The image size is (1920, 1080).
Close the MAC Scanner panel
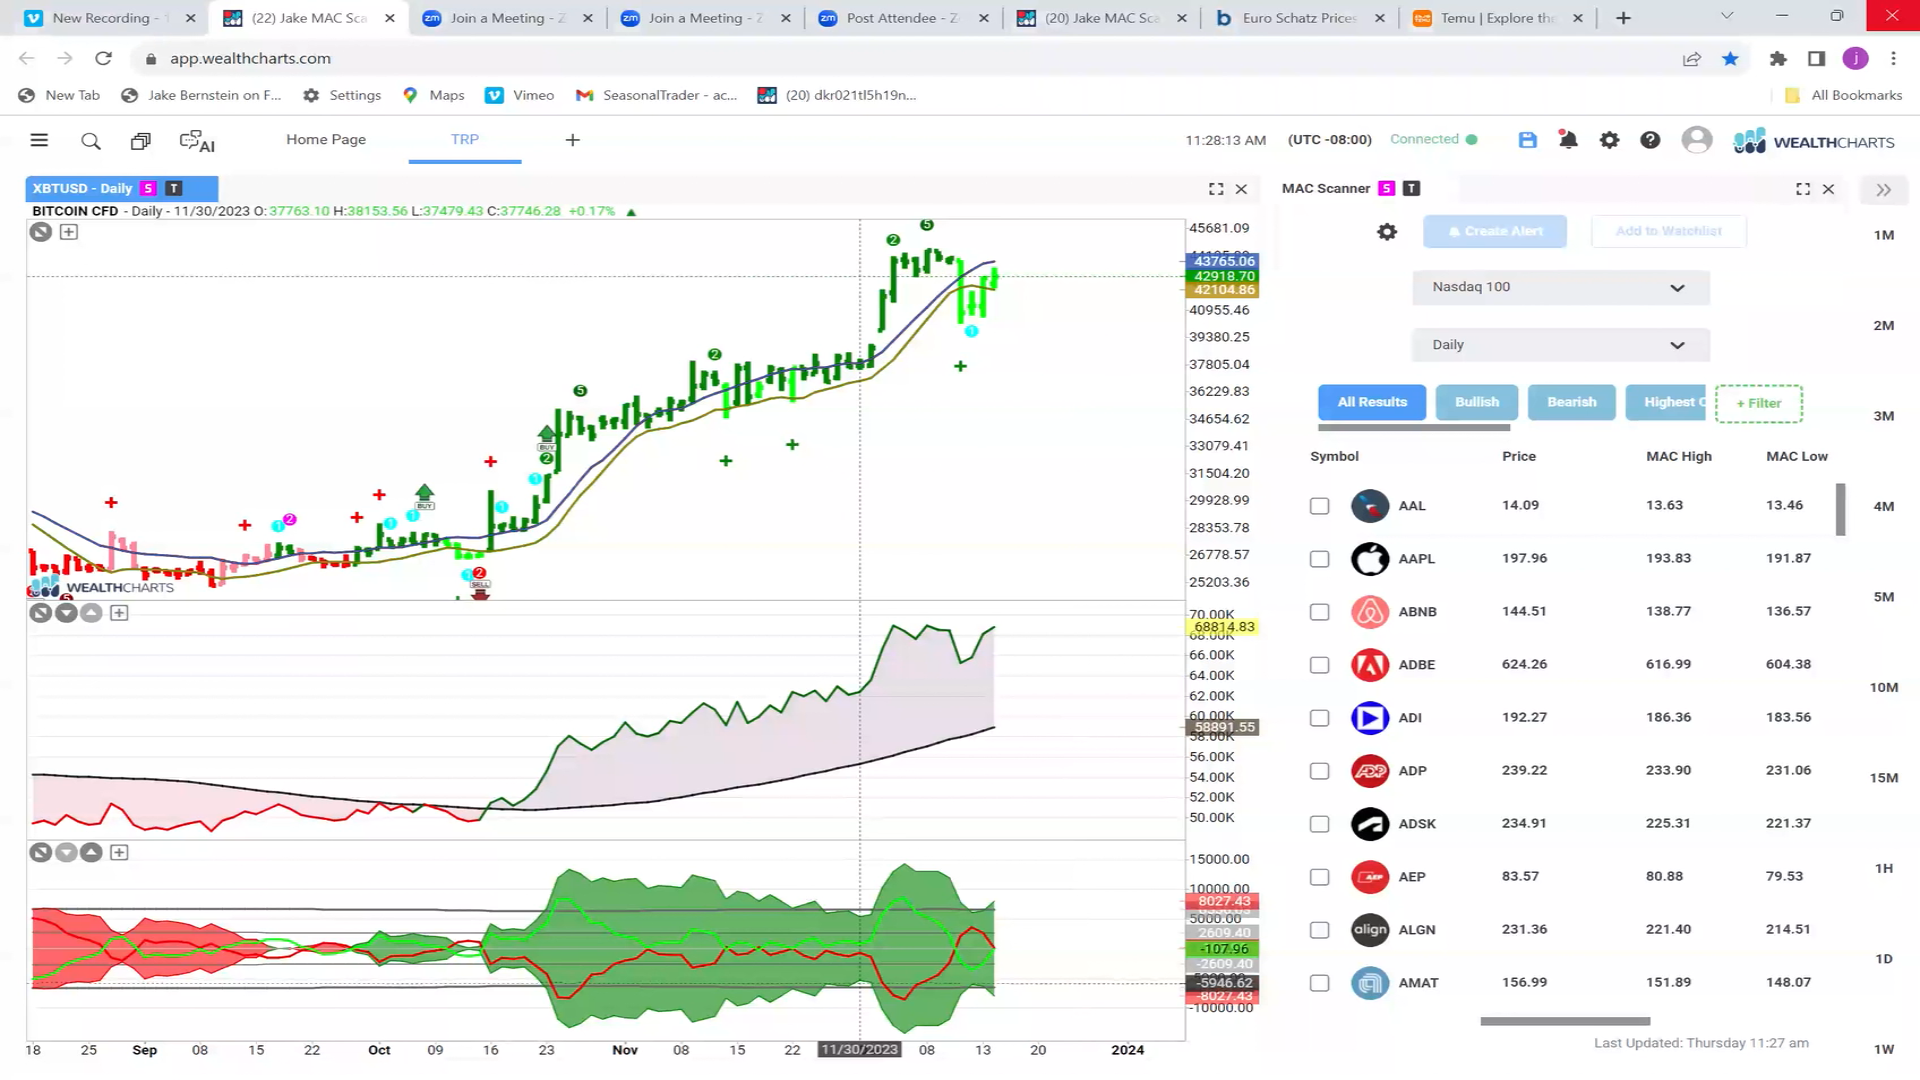tap(1828, 189)
